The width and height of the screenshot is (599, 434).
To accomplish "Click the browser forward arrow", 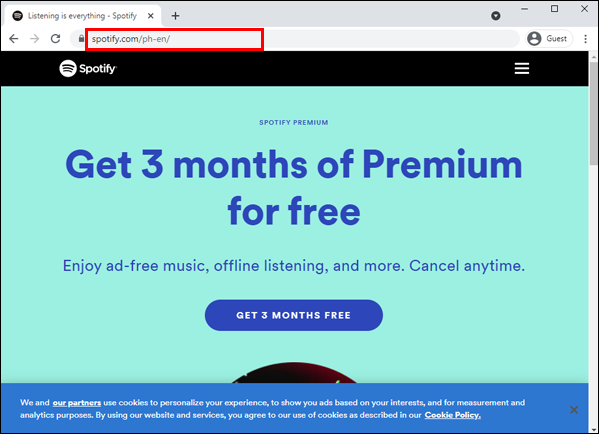I will pos(35,39).
